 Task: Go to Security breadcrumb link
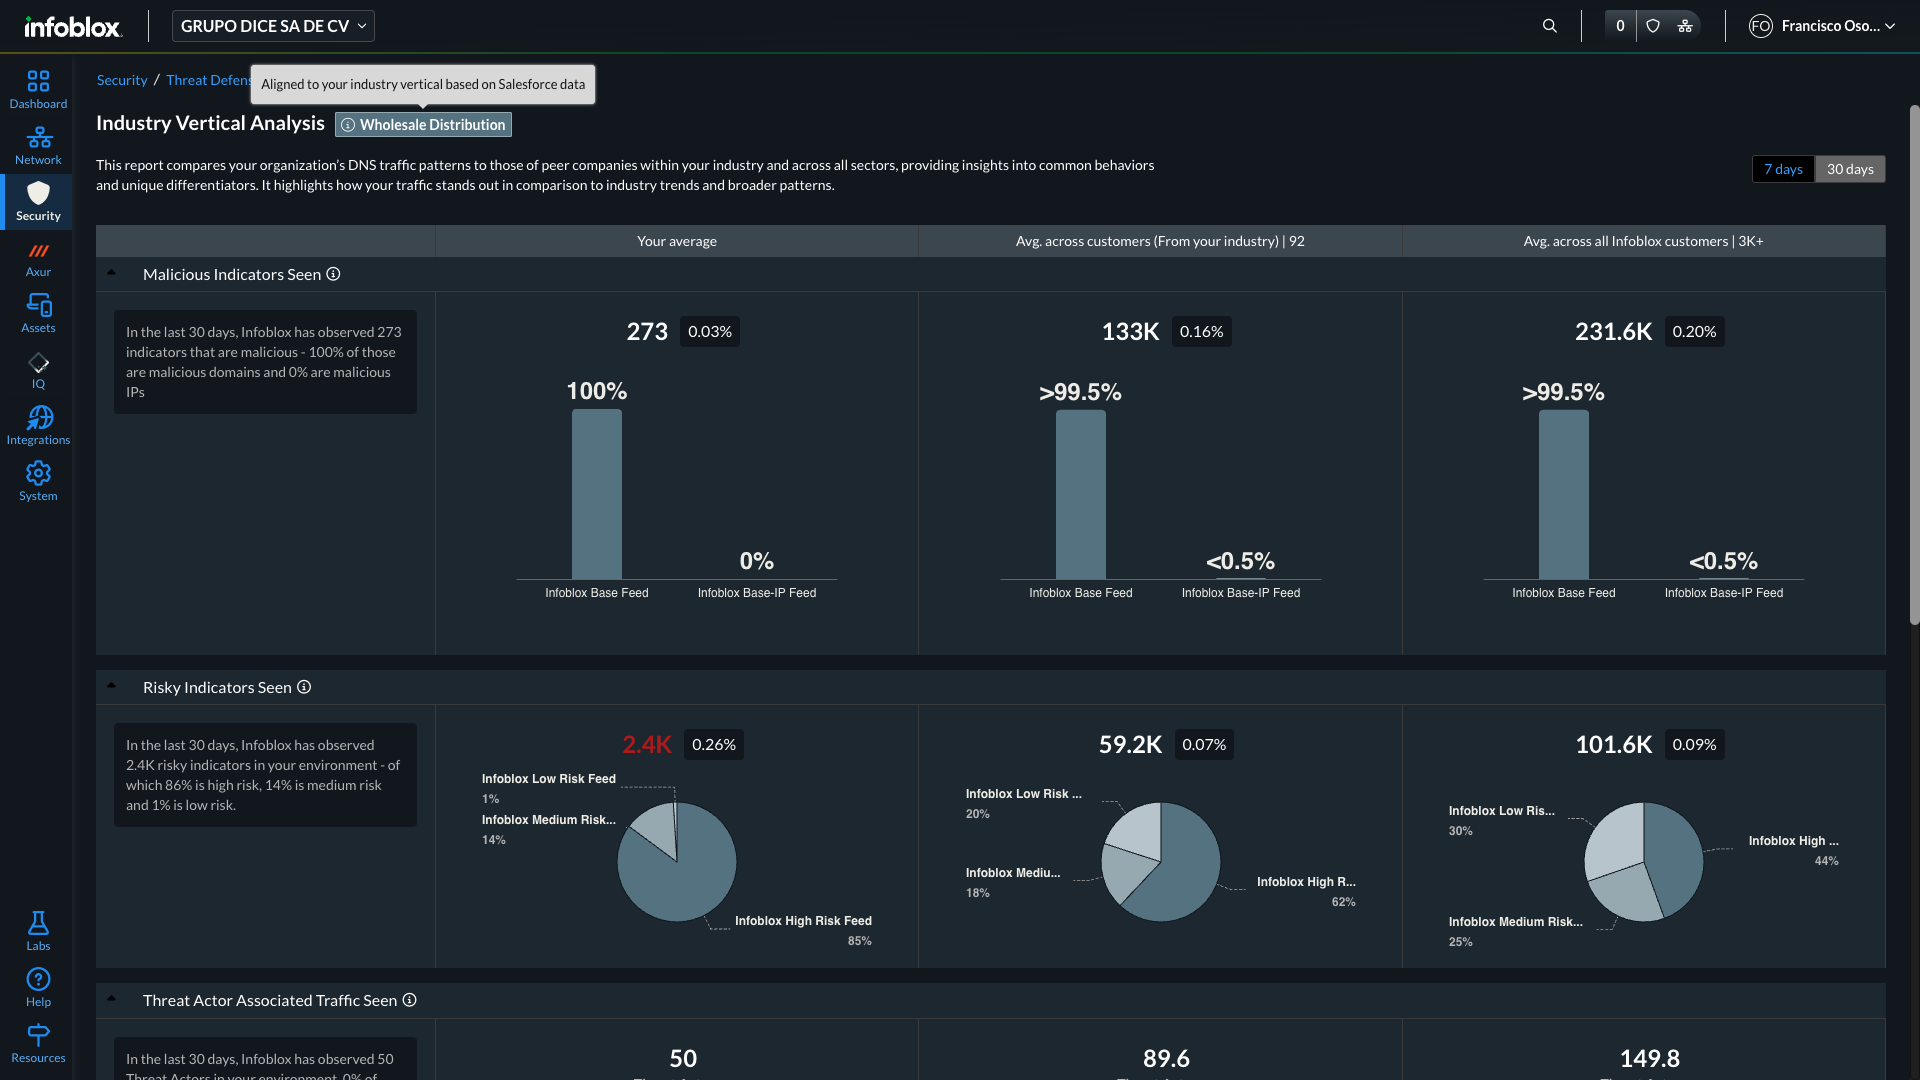[x=122, y=80]
